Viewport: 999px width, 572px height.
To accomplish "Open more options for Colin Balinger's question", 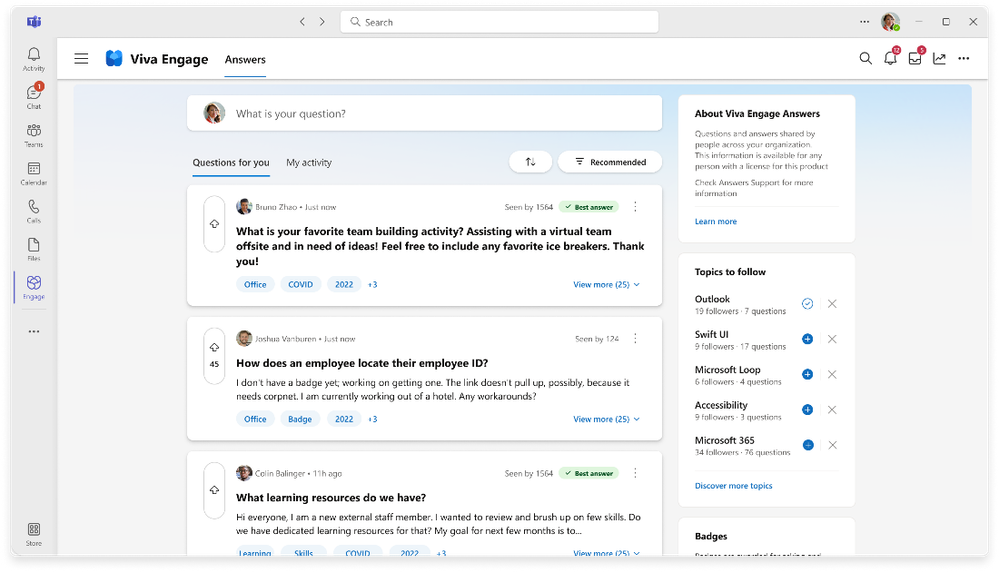I will pos(635,473).
